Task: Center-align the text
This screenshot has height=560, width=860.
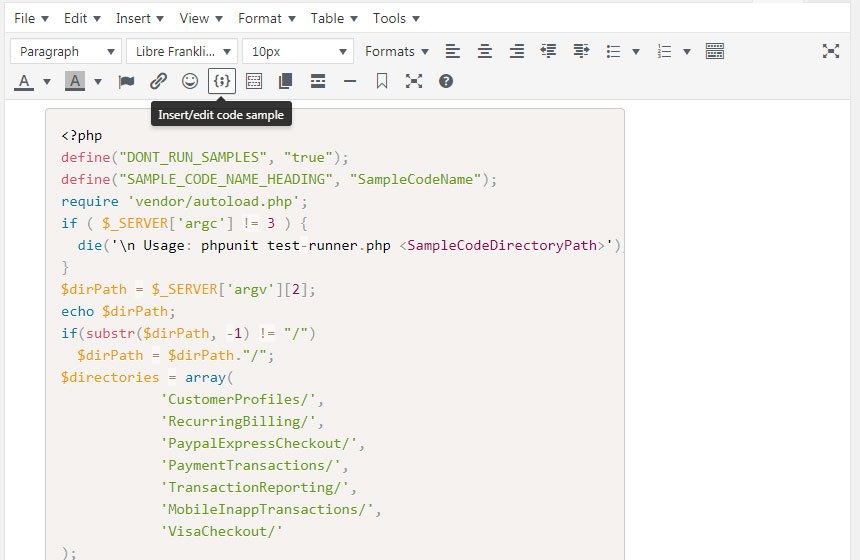Action: click(x=485, y=51)
